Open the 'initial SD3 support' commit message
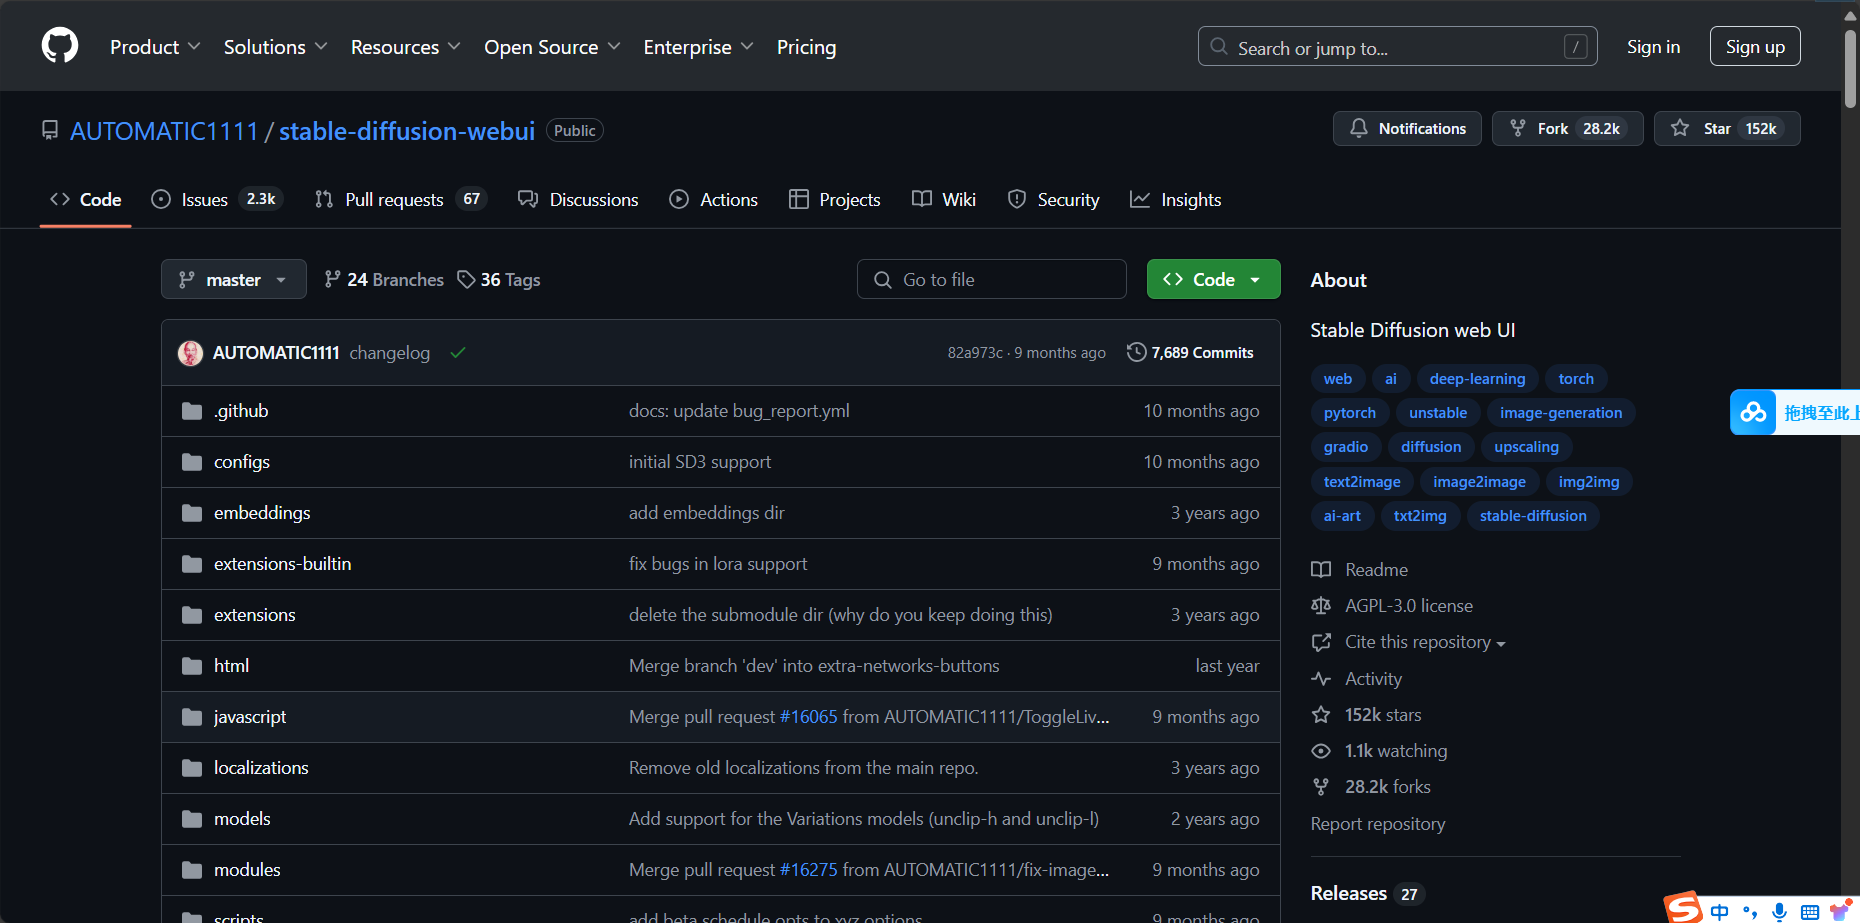 click(700, 462)
